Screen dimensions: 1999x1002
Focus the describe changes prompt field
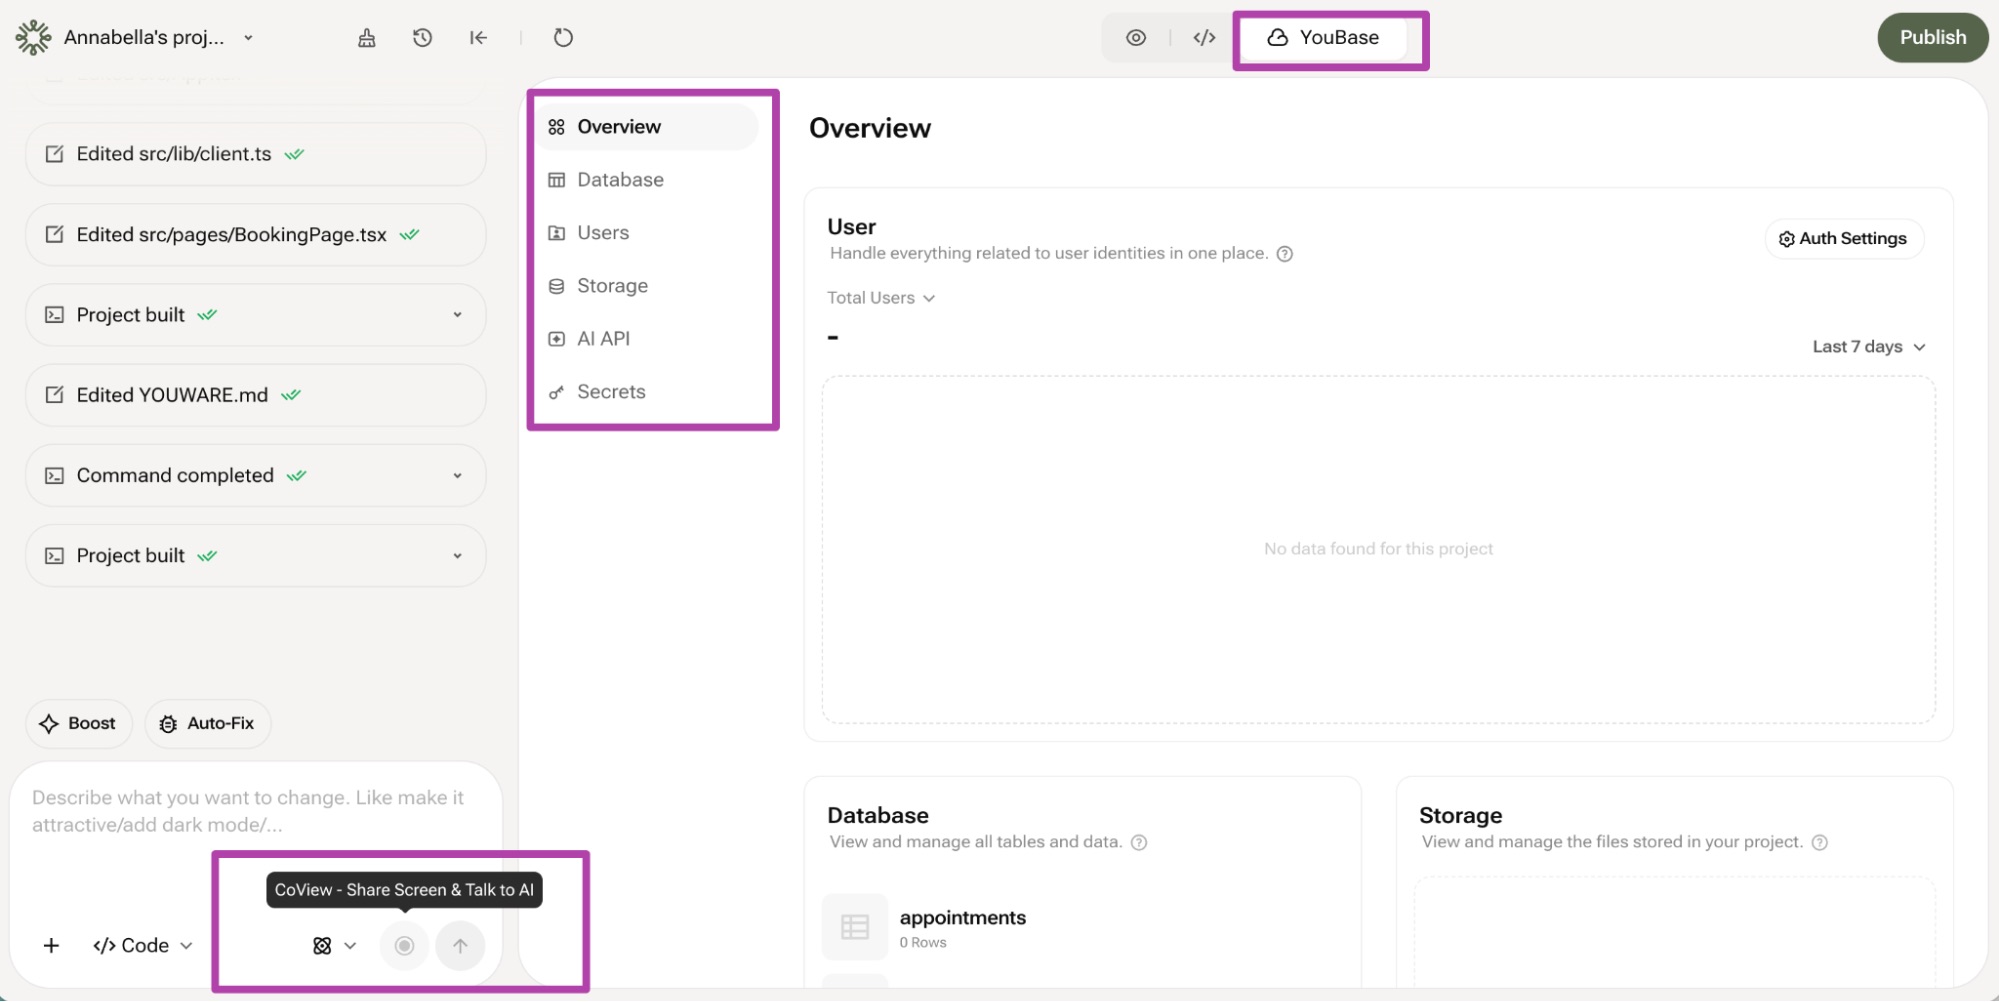(256, 811)
